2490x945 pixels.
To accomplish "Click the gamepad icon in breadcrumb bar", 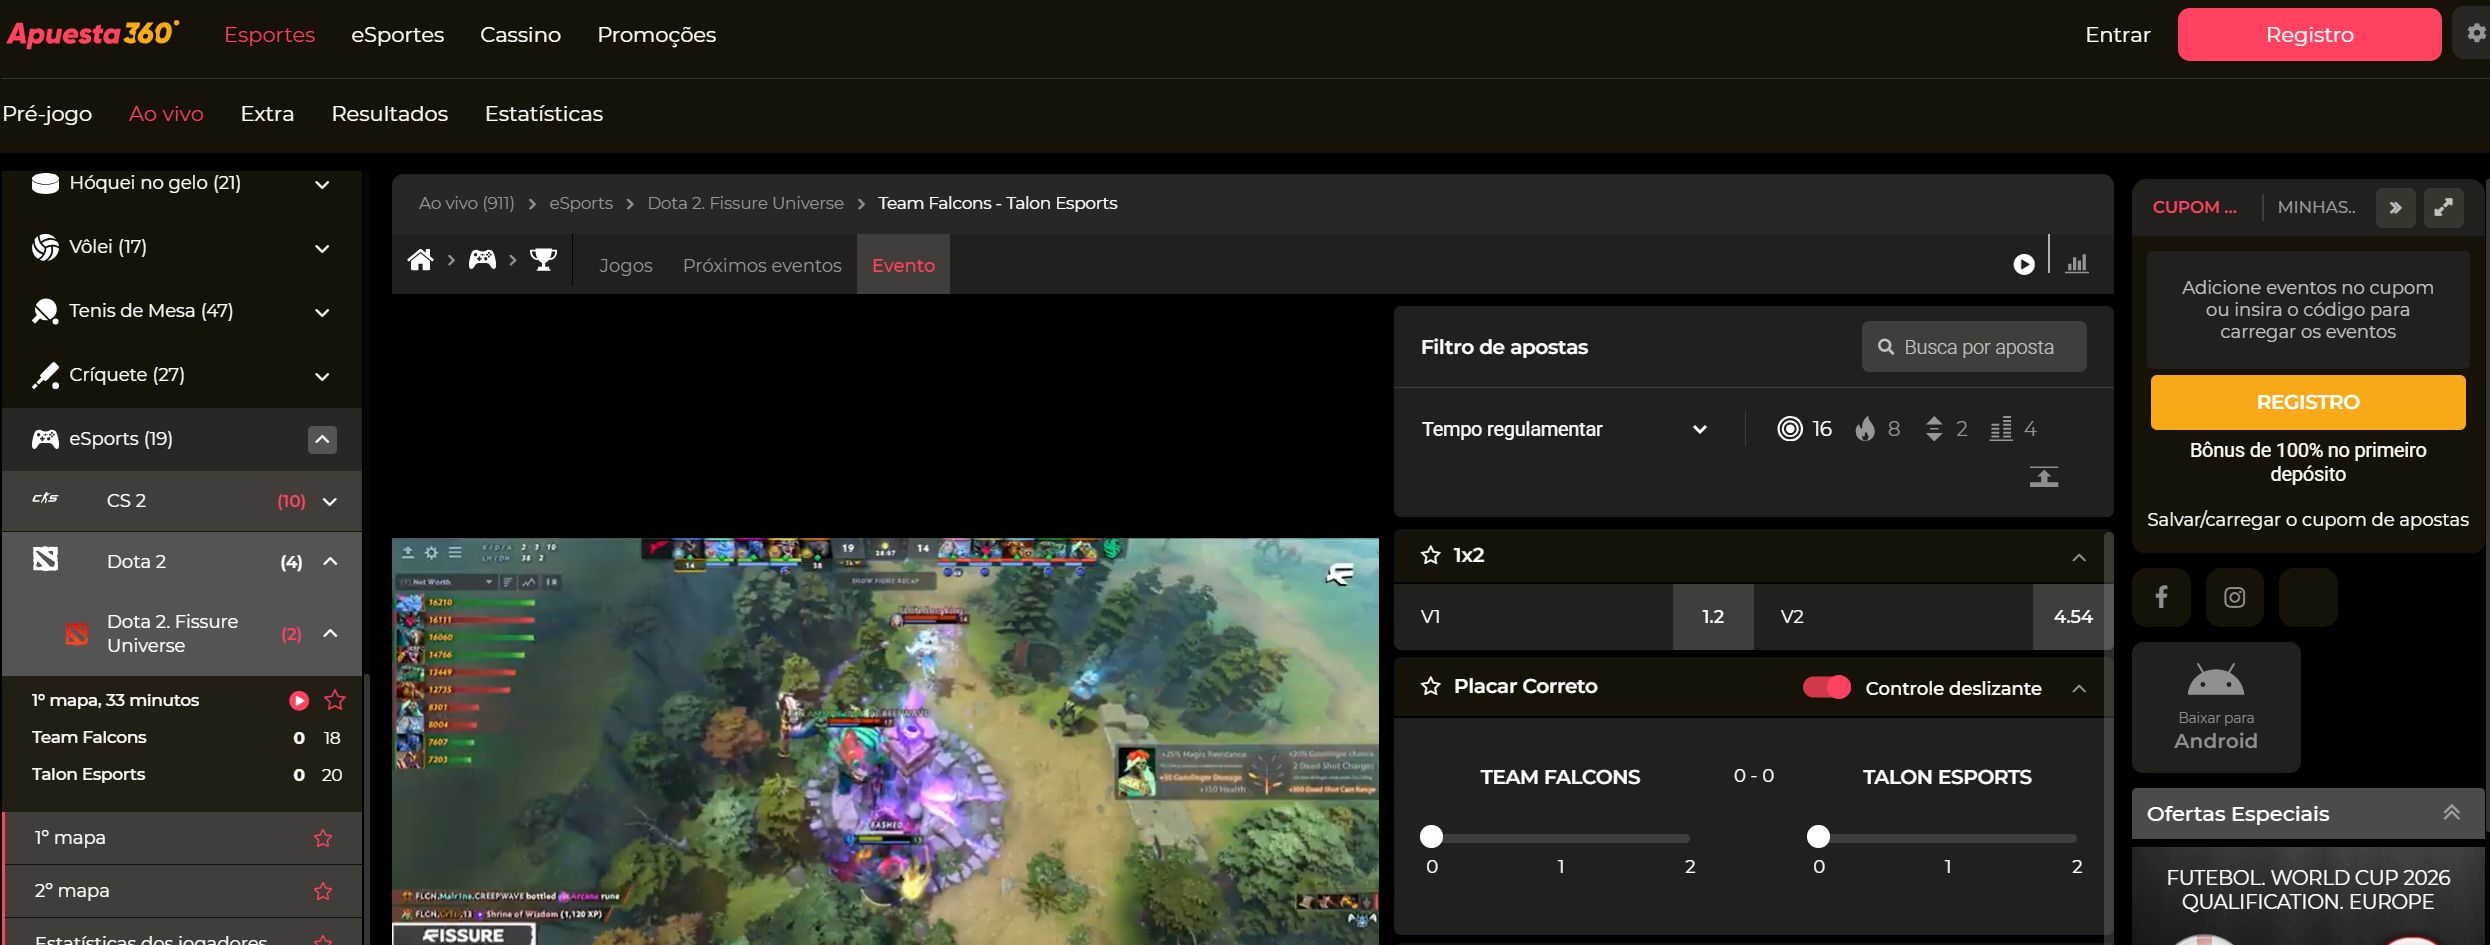I will (483, 260).
